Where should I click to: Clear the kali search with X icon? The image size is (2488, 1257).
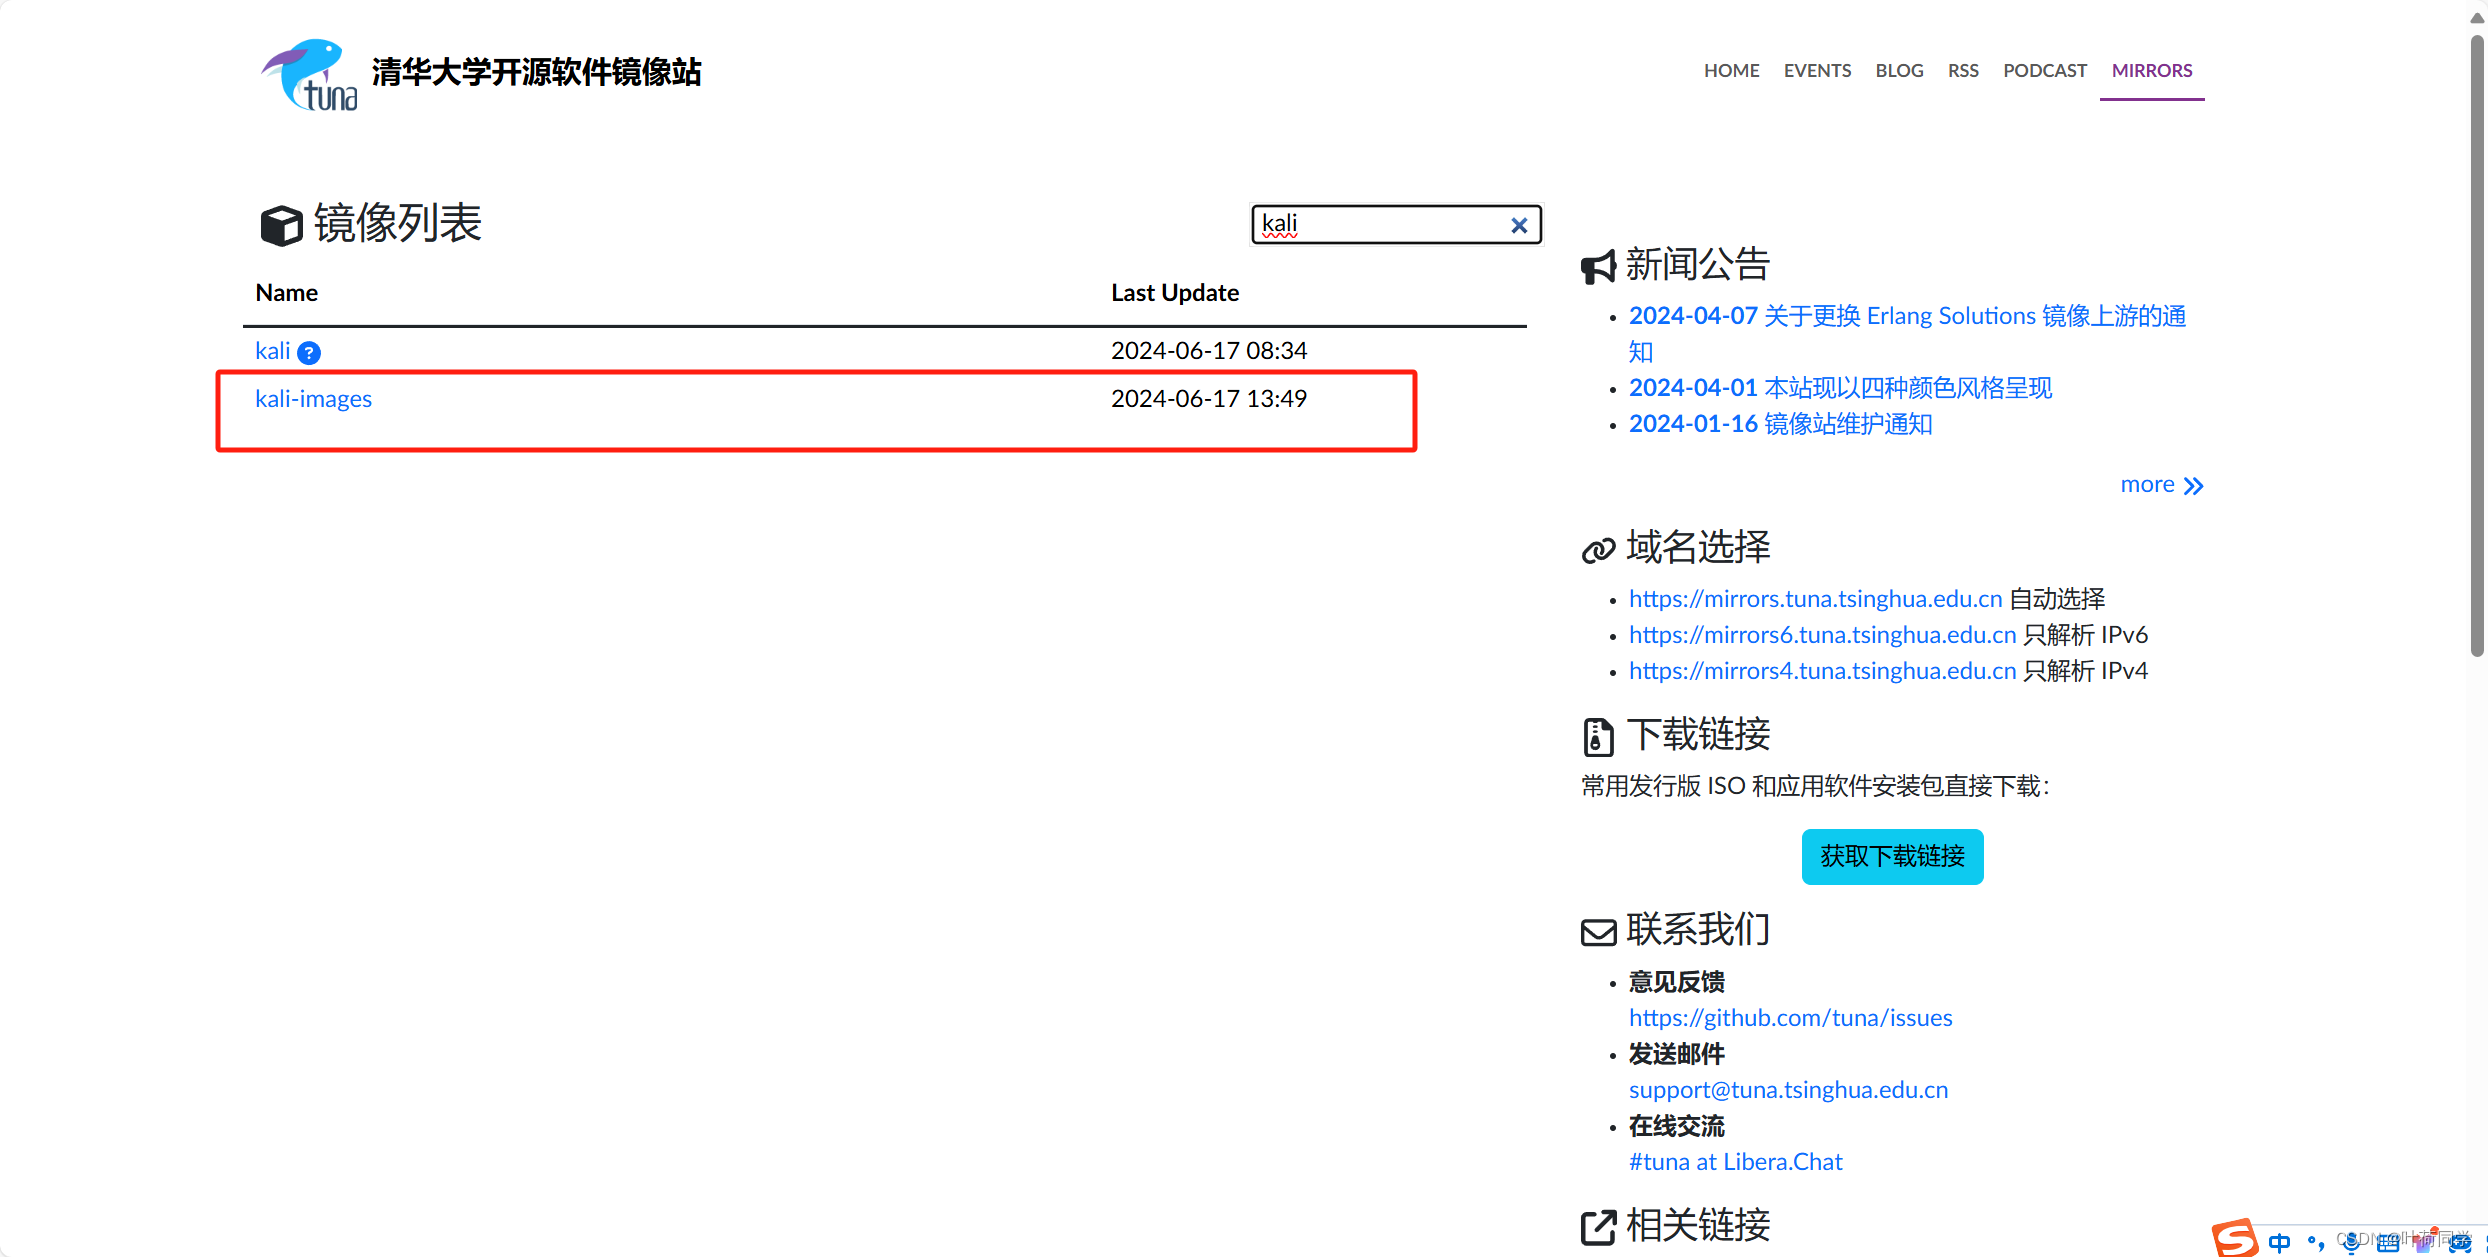coord(1519,225)
